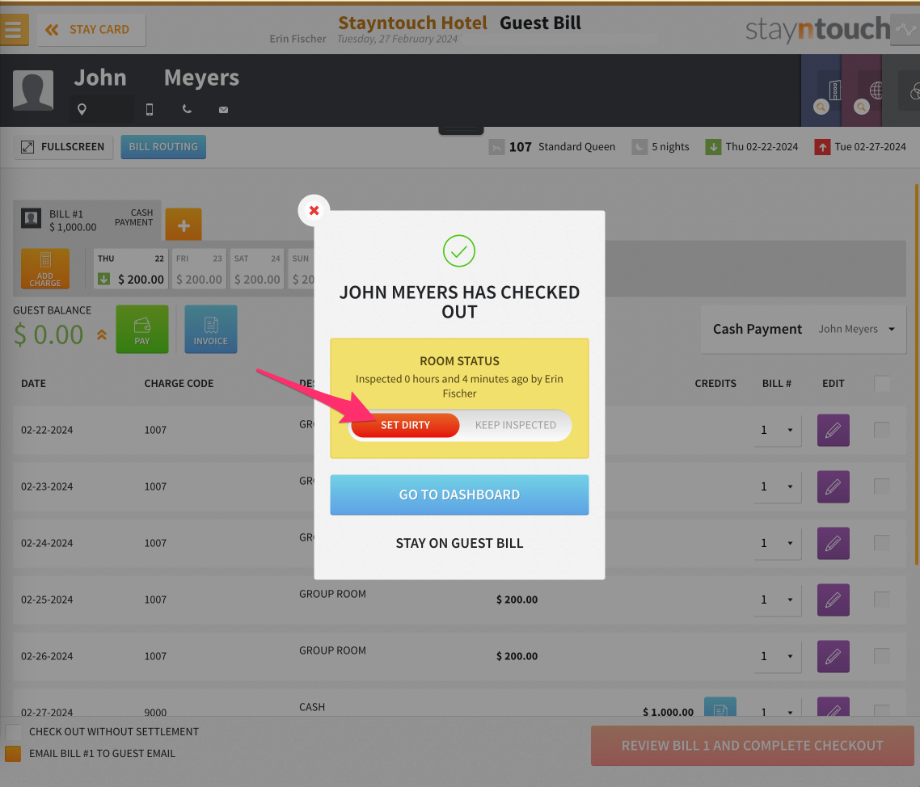Edit the 02-23-2024 charge with pencil icon
The width and height of the screenshot is (920, 787).
[x=833, y=487]
